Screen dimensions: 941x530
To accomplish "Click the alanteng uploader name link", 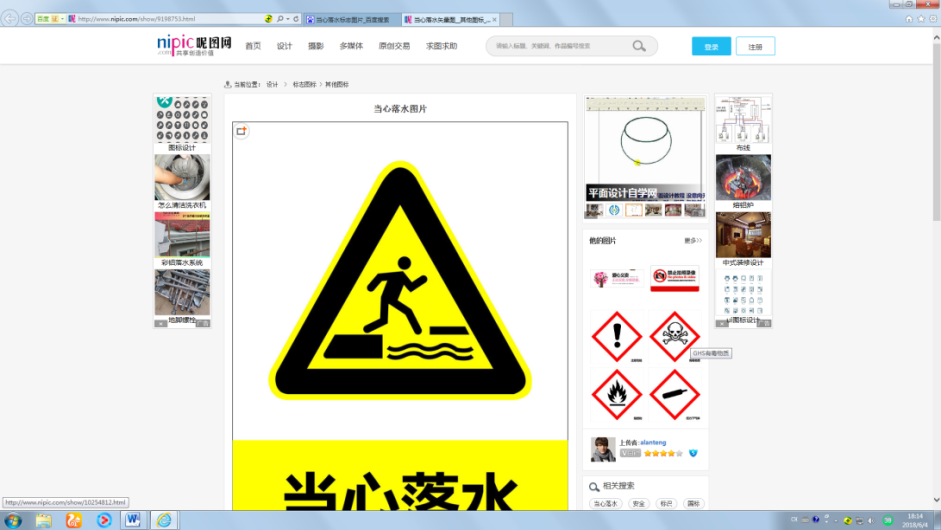I will (653, 441).
